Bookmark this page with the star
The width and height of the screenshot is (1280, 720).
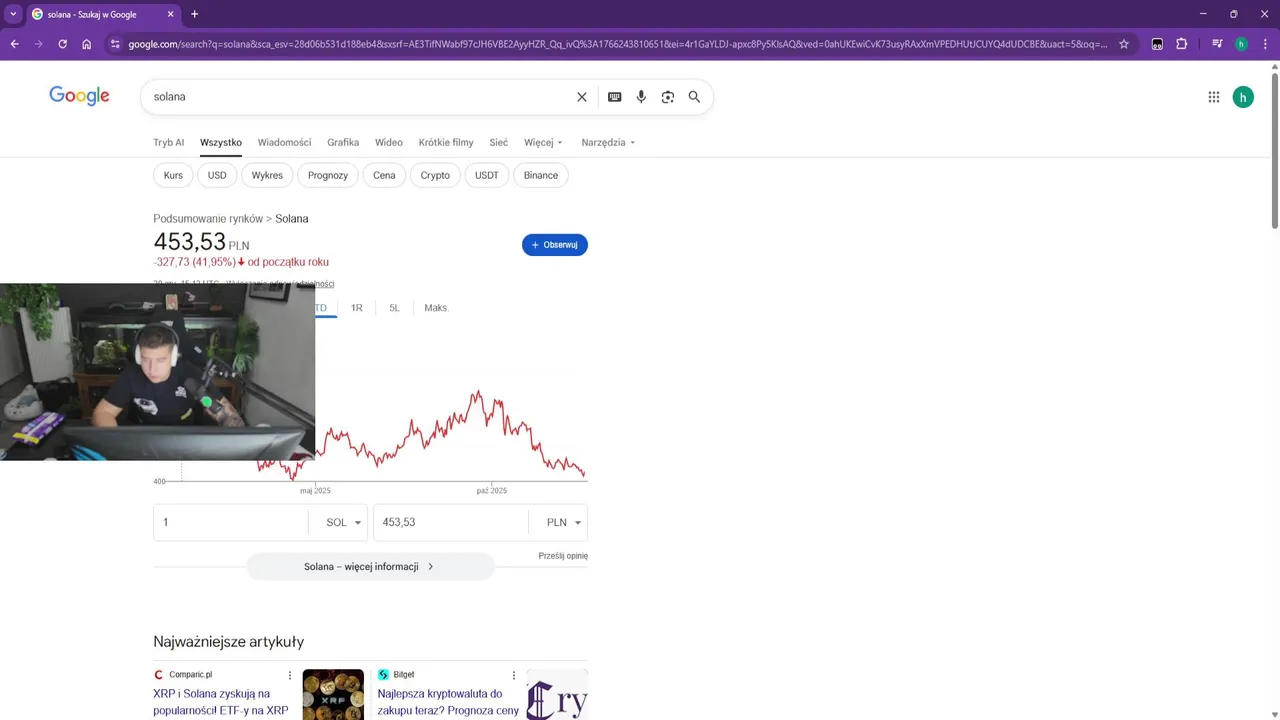point(1124,44)
